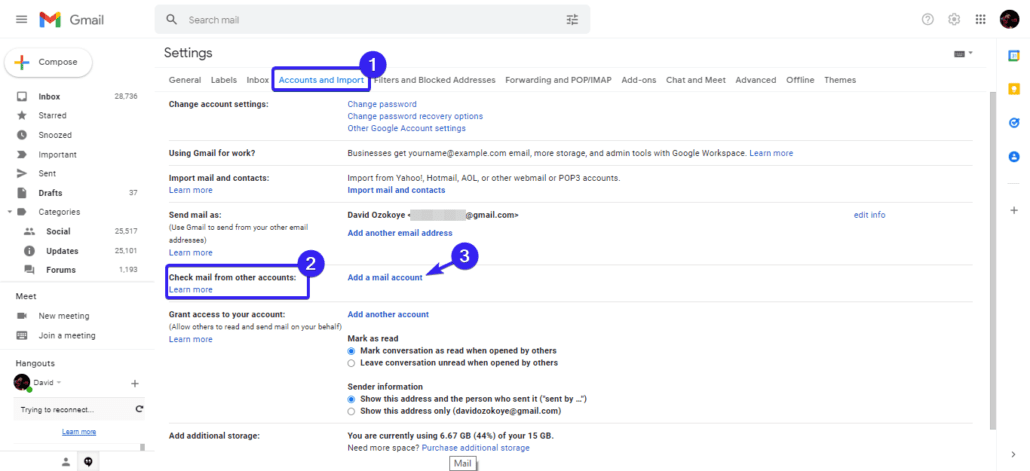Click Add another email address link

click(x=399, y=233)
